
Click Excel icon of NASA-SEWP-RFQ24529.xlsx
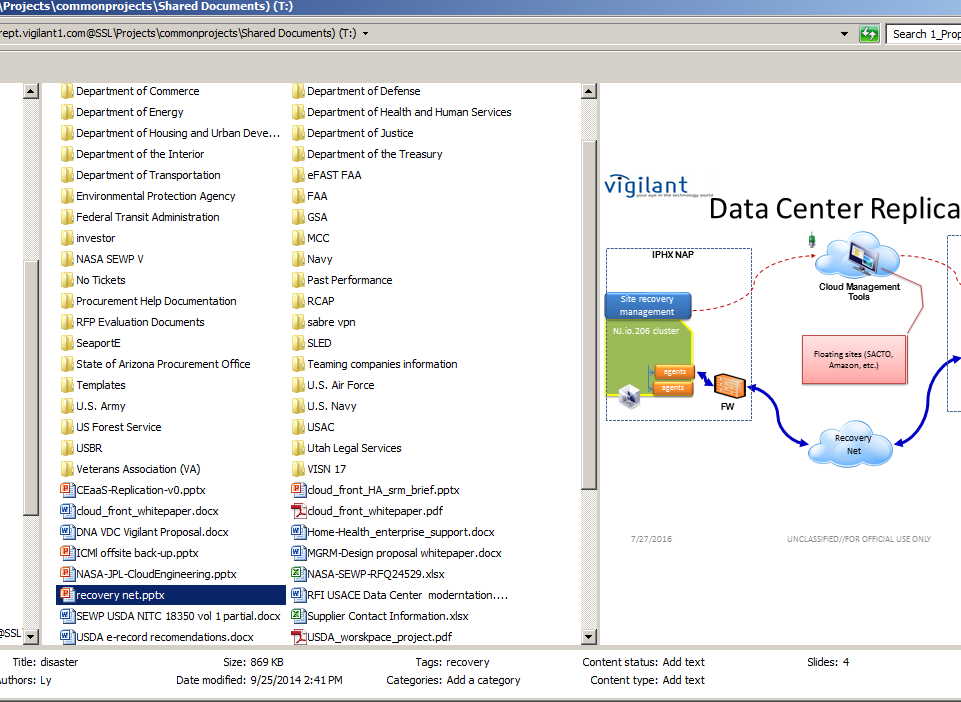[x=298, y=574]
